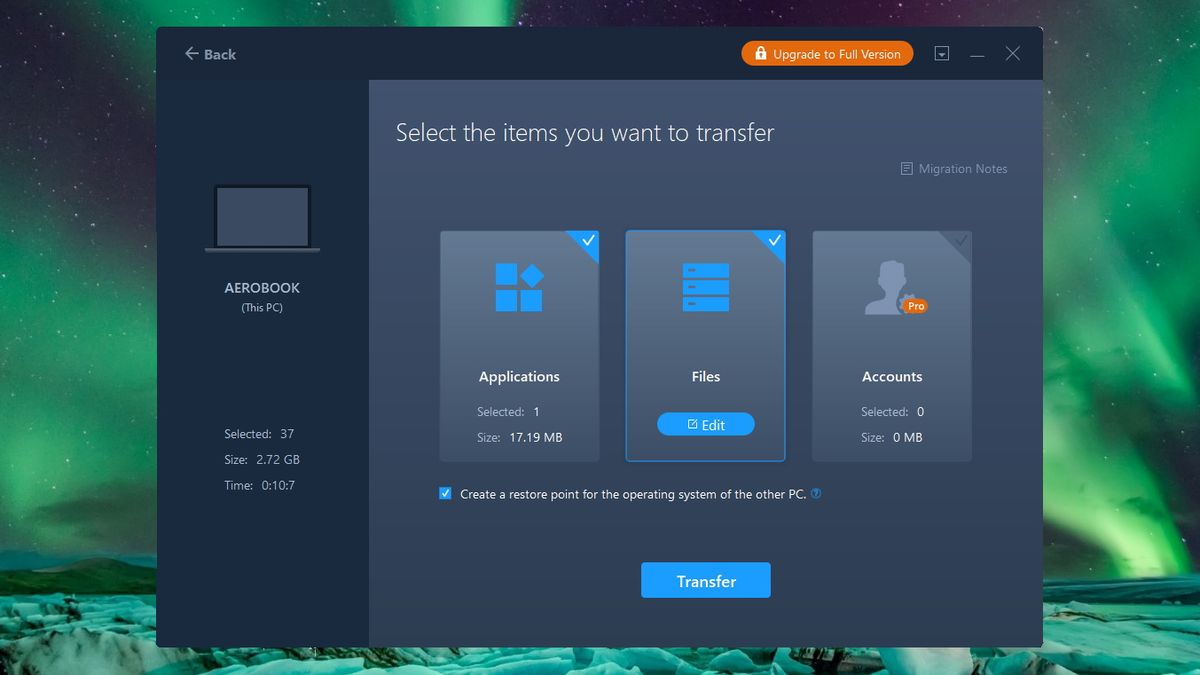Start the Transfer
This screenshot has width=1200, height=675.
pyautogui.click(x=705, y=580)
